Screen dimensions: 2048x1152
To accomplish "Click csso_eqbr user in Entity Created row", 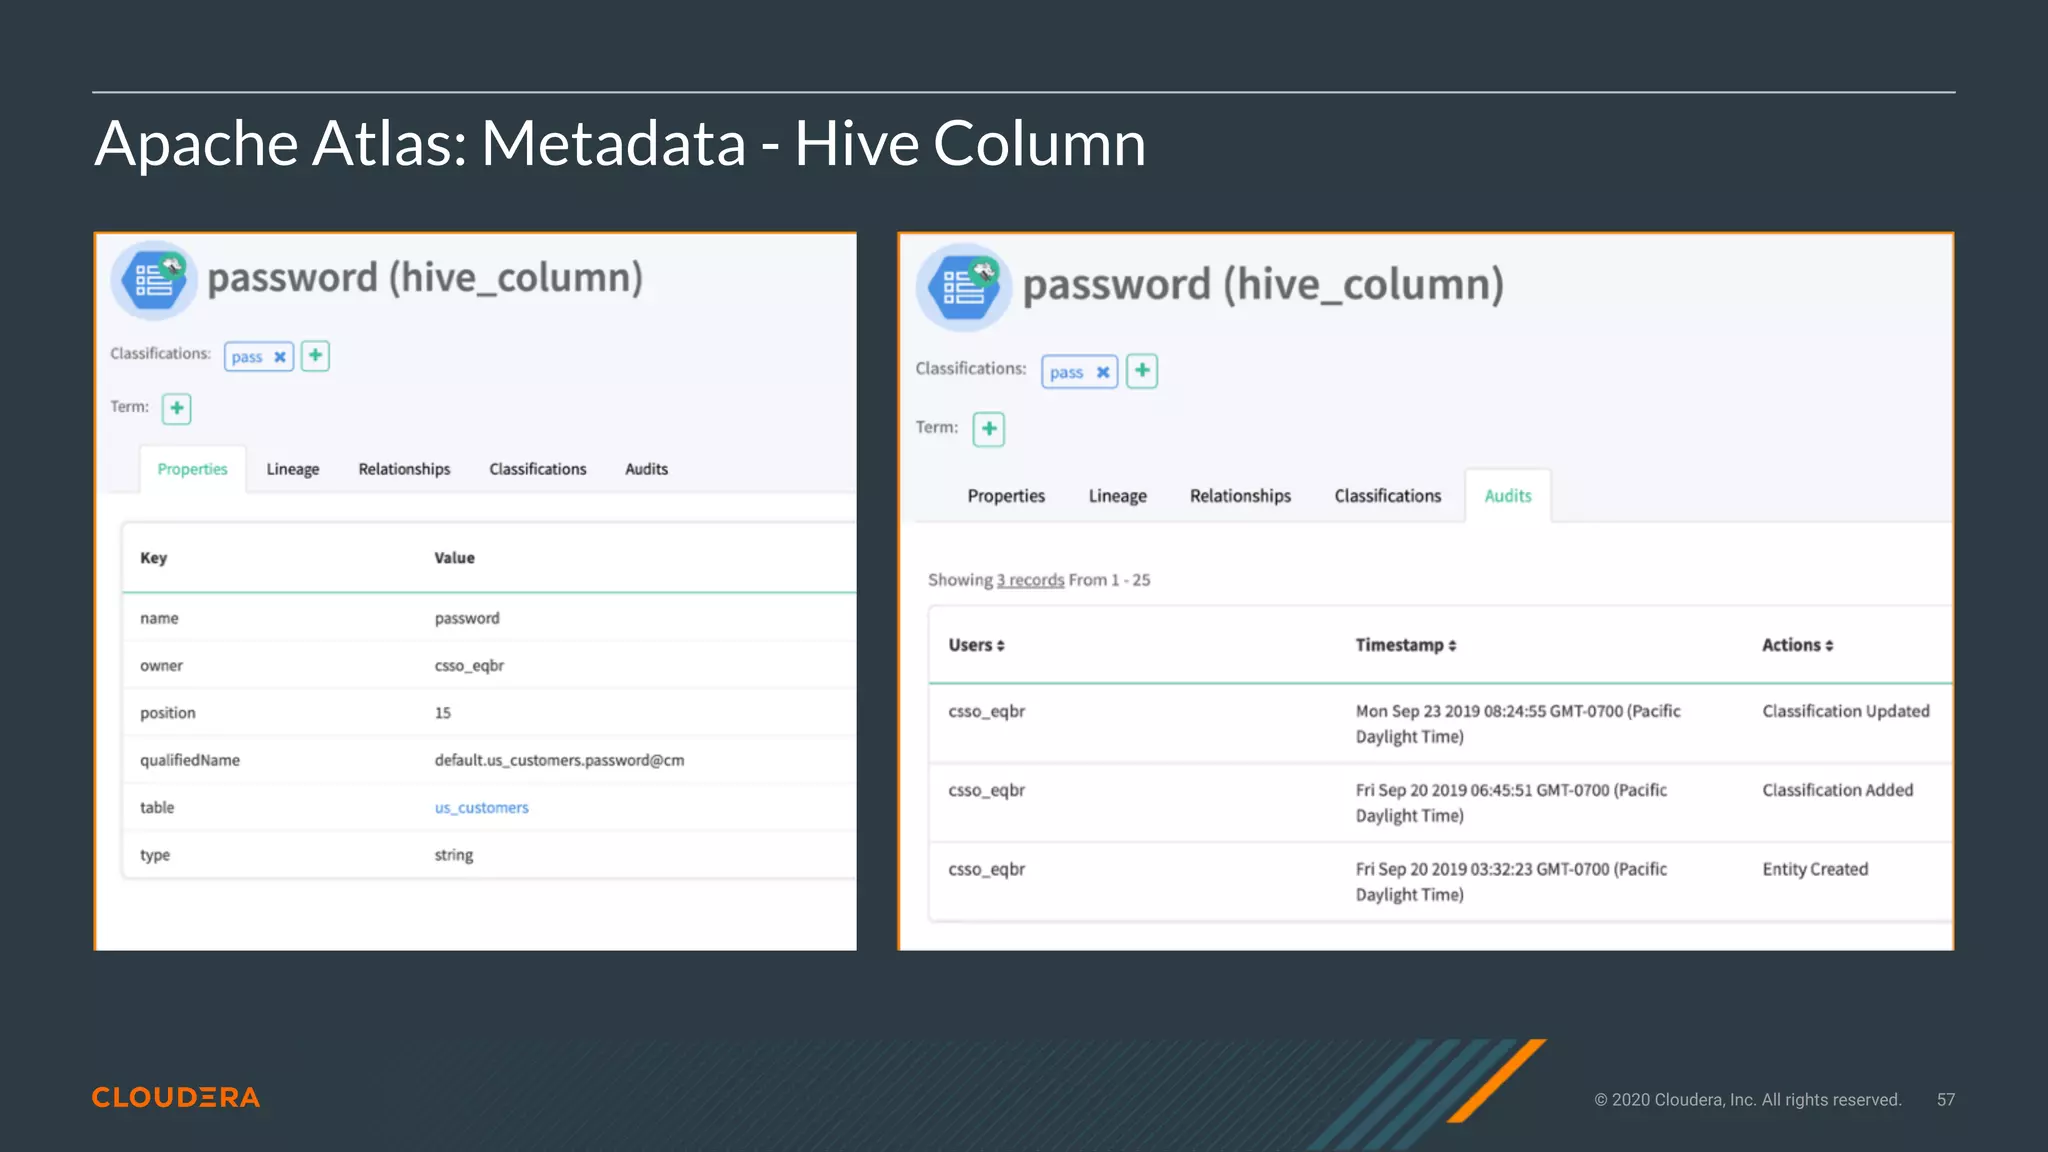I will [986, 869].
